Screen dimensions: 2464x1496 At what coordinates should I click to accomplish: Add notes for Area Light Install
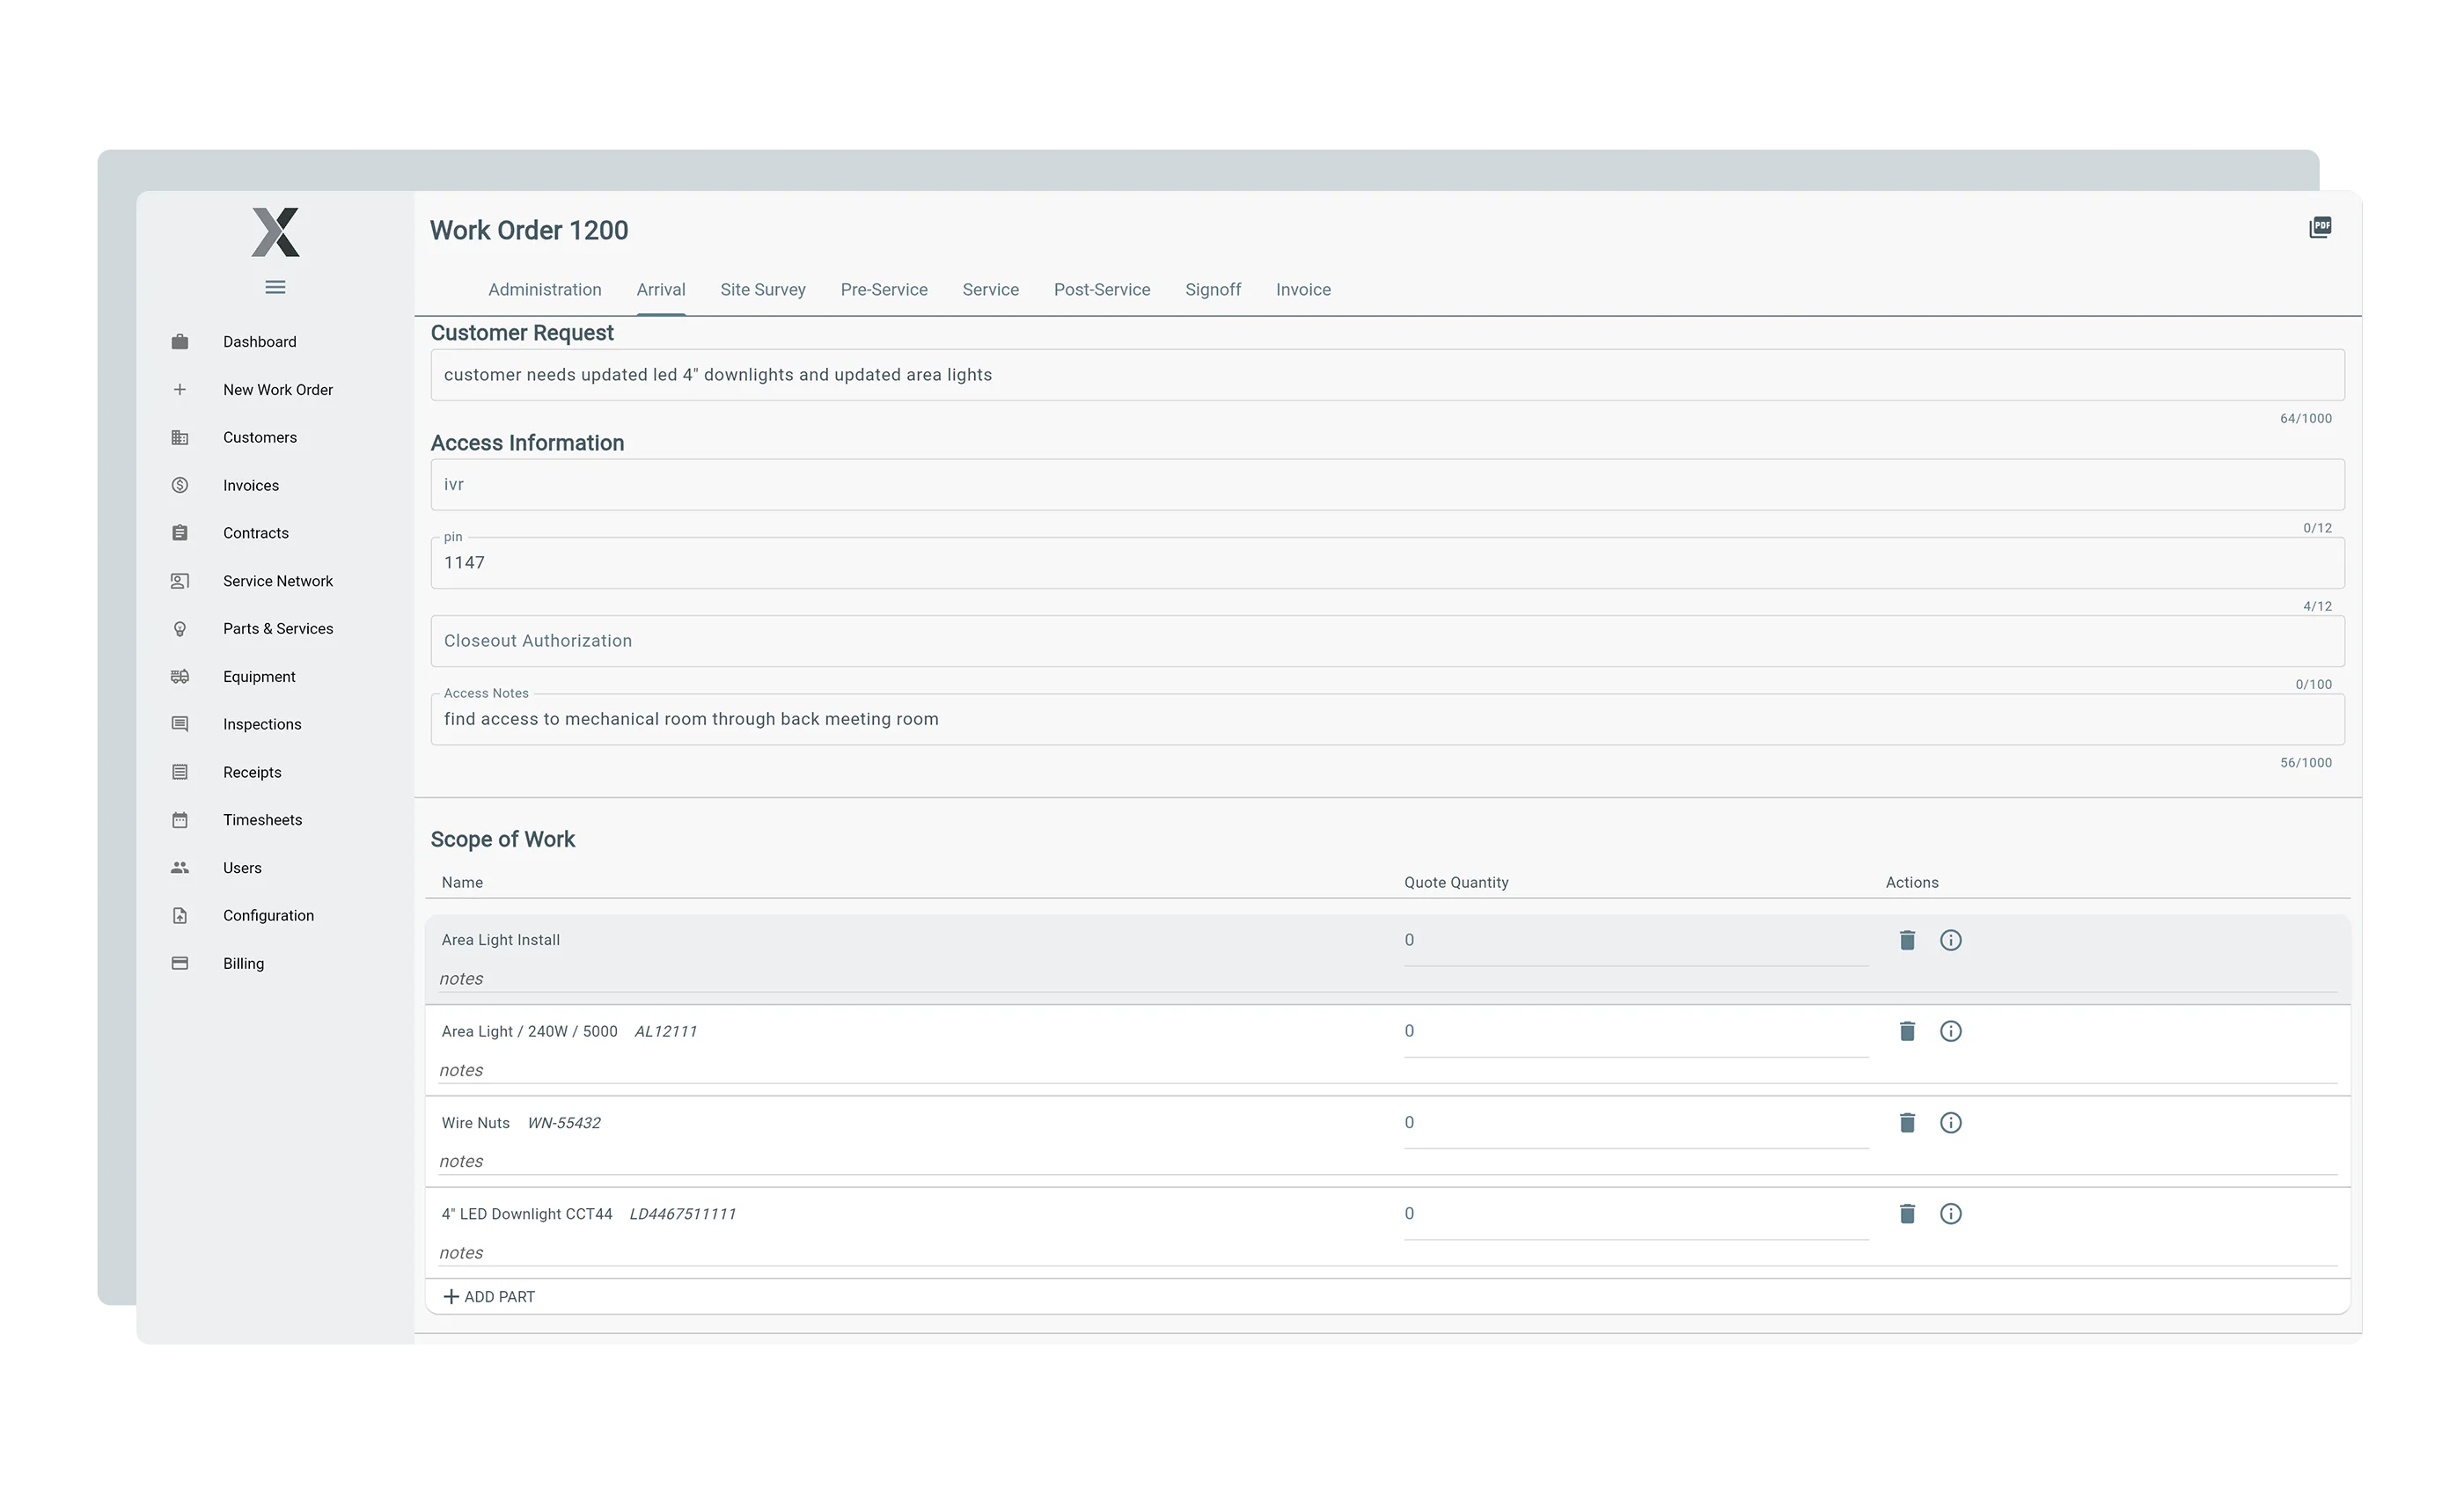coord(1387,979)
